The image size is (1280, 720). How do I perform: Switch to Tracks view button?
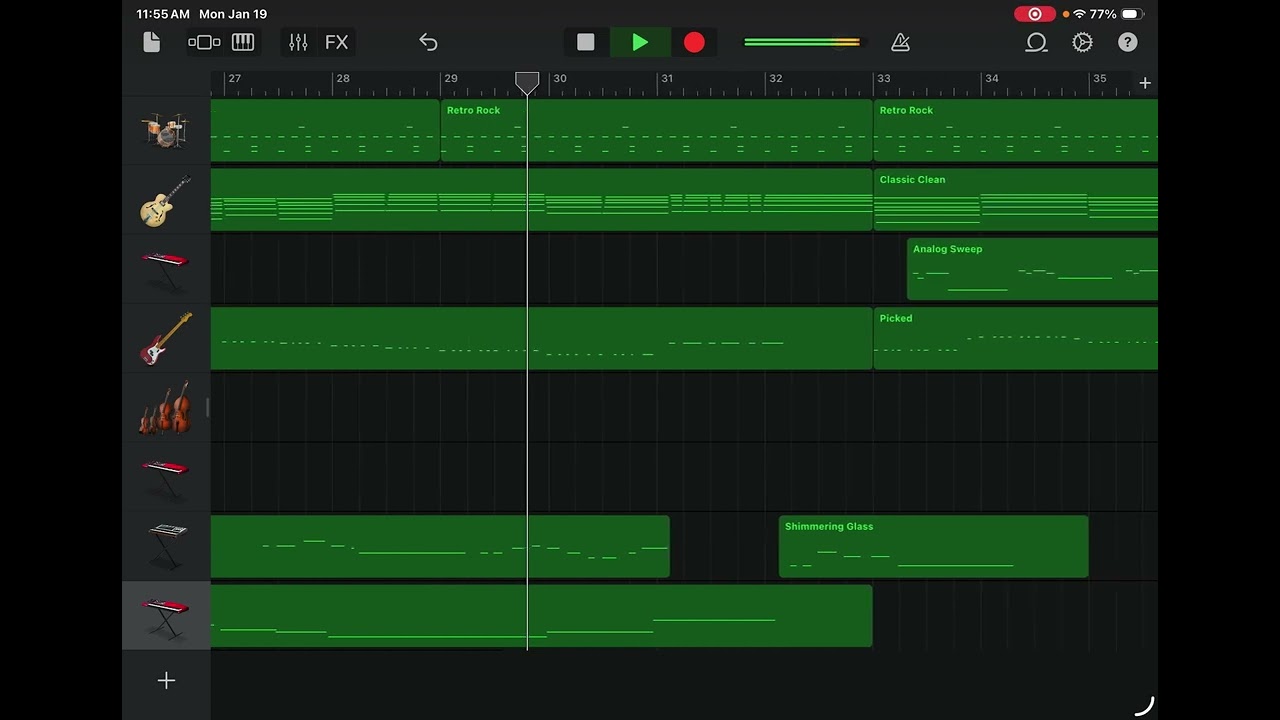204,42
